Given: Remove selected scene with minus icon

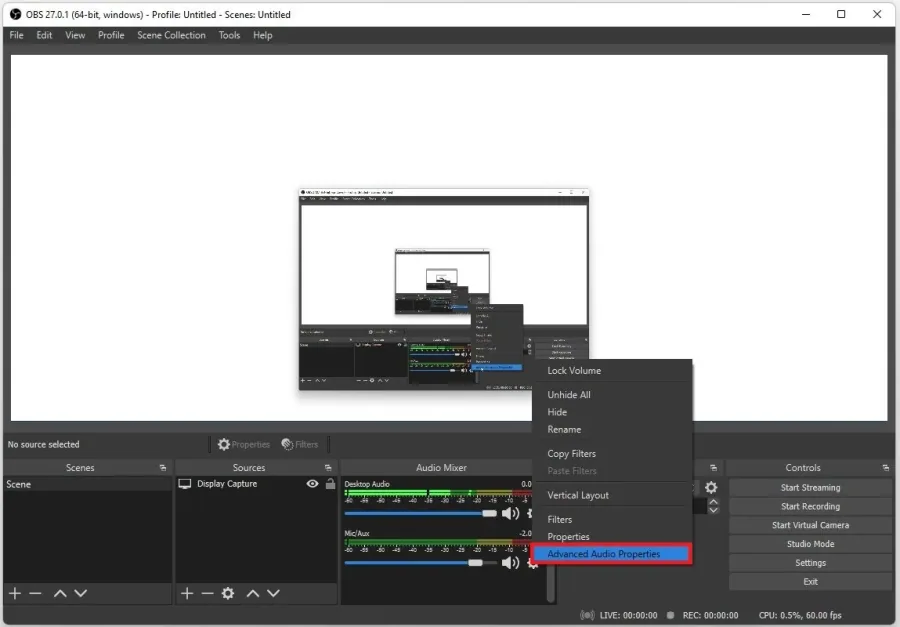Looking at the screenshot, I should click(x=36, y=593).
